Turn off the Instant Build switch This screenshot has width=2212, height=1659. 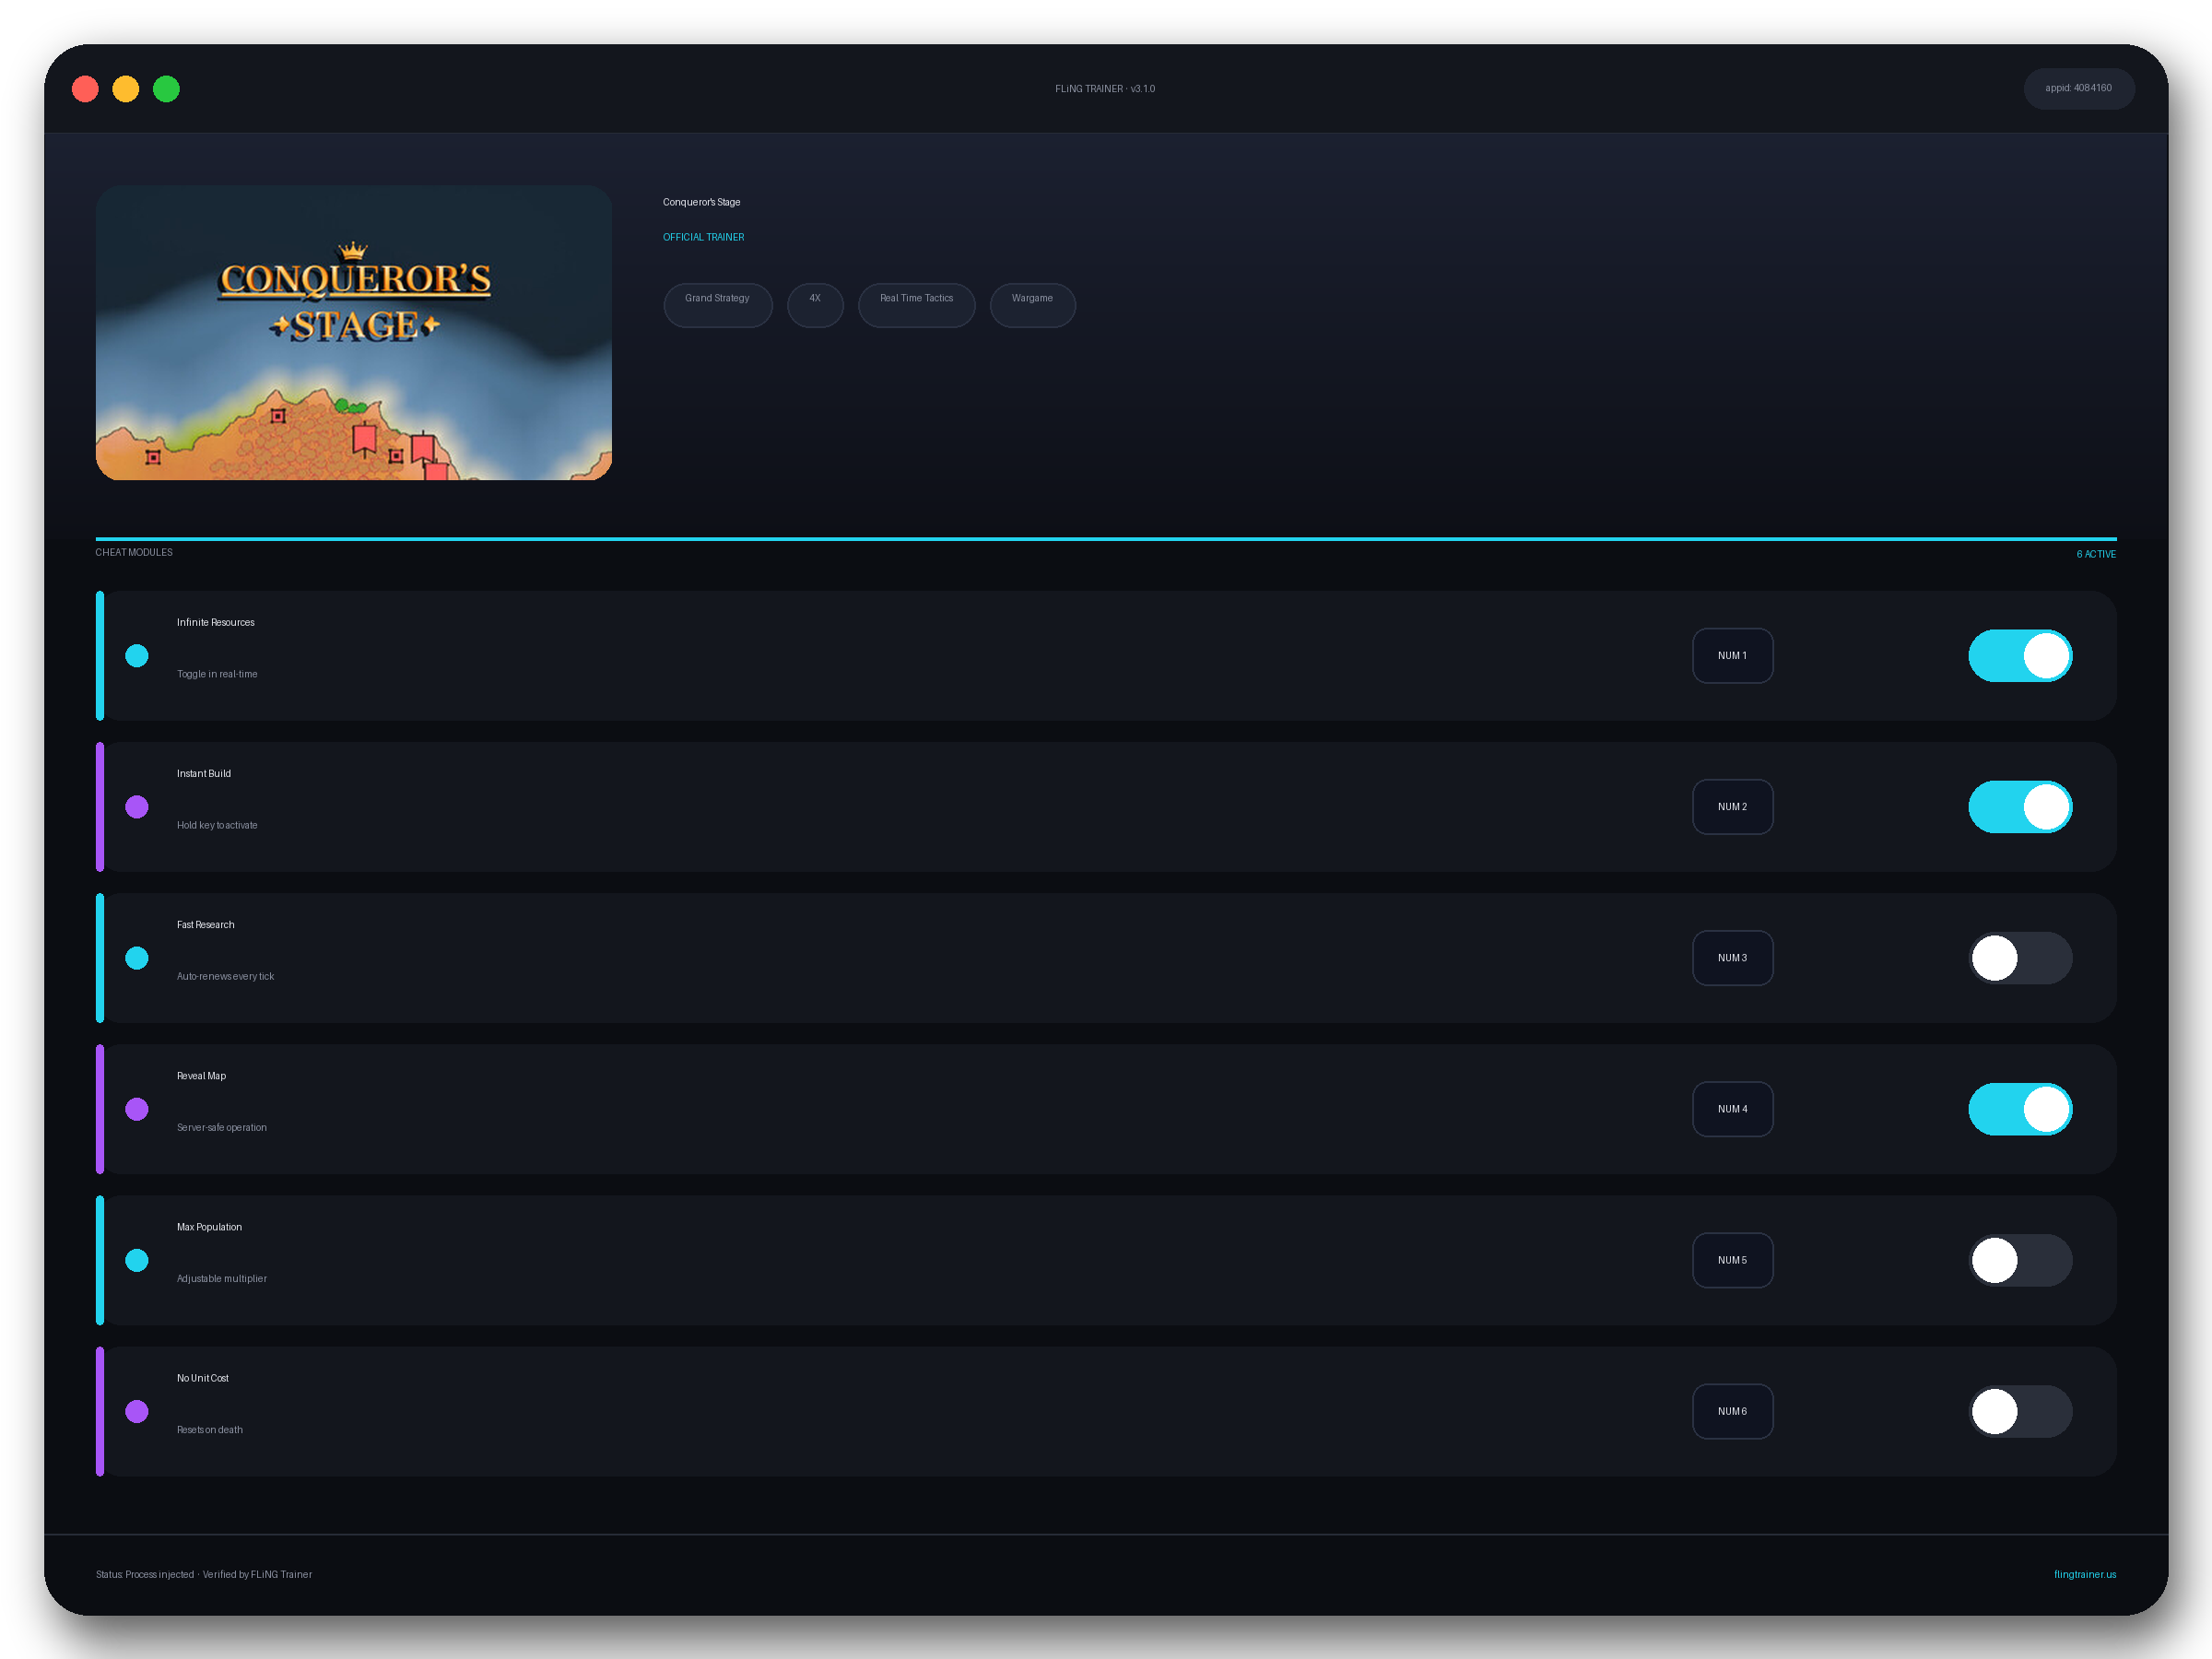click(x=2020, y=807)
